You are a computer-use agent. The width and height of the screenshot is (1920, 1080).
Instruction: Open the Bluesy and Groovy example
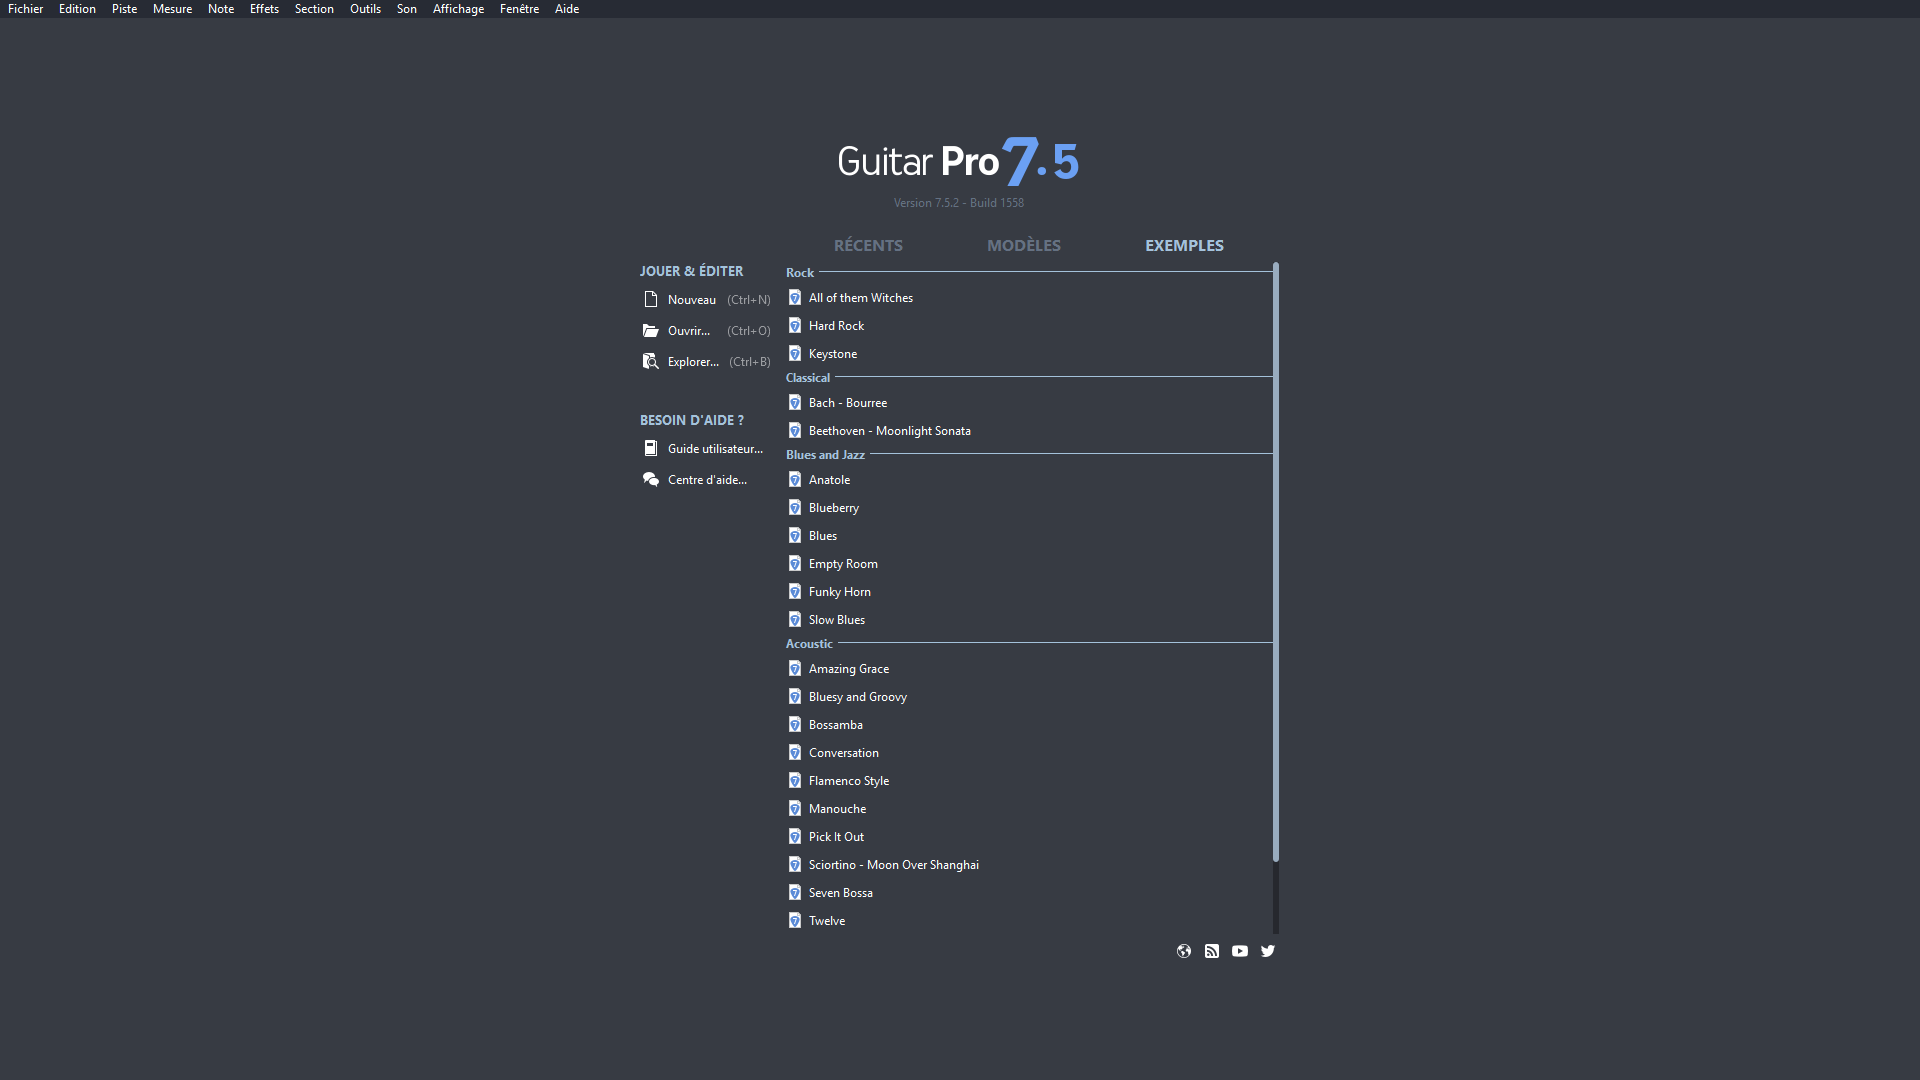pos(858,696)
